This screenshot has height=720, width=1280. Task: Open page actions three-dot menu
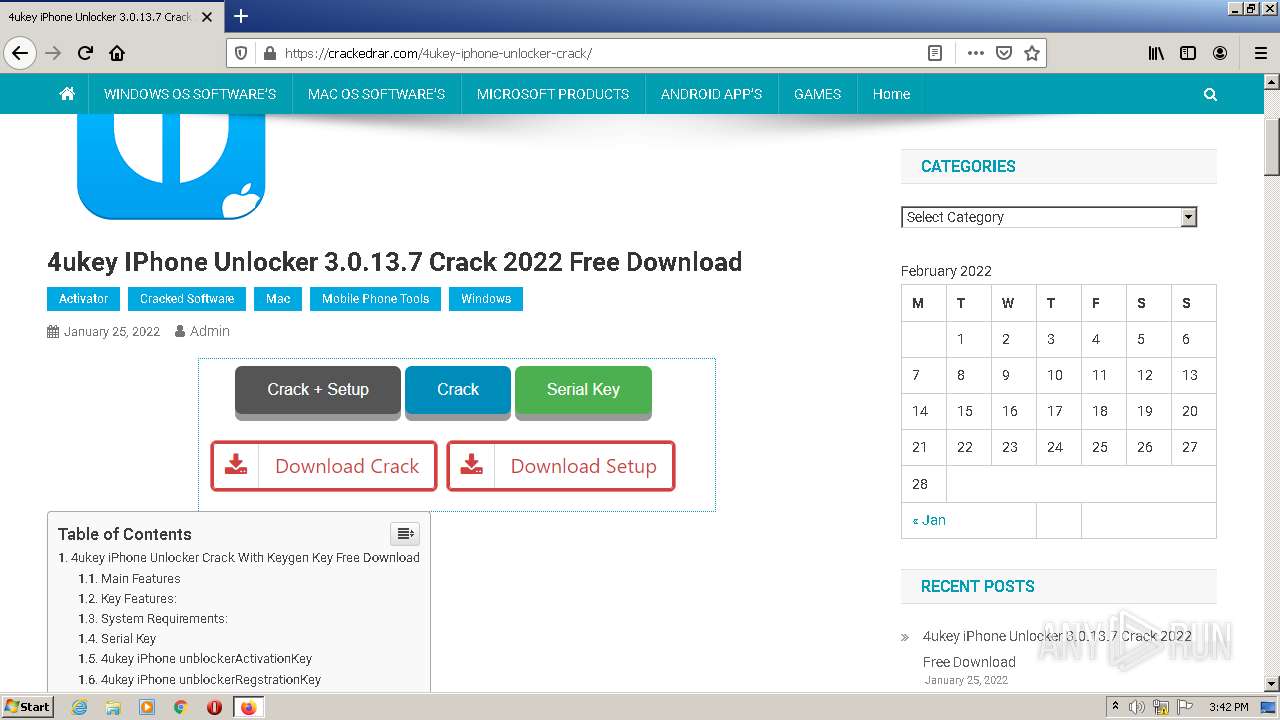(x=976, y=53)
